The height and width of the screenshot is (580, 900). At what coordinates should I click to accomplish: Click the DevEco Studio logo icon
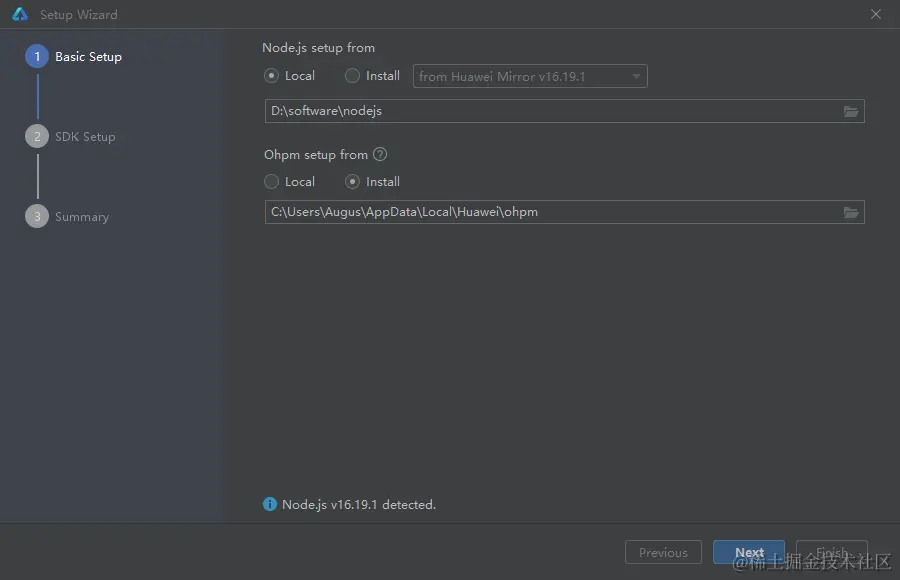pos(20,14)
